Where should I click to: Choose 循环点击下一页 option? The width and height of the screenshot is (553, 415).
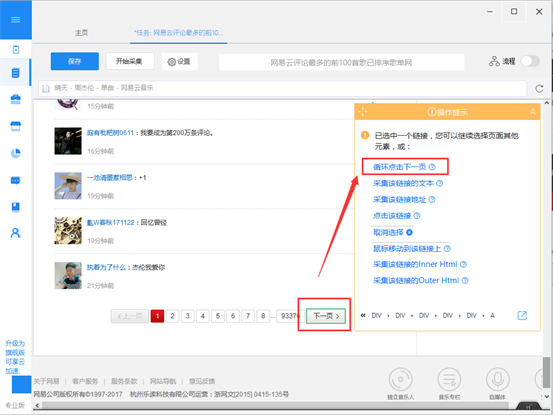pyautogui.click(x=400, y=167)
